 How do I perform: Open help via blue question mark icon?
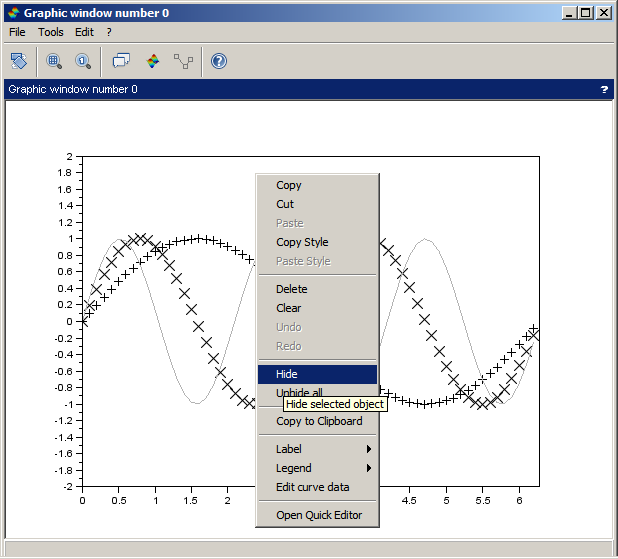point(219,61)
